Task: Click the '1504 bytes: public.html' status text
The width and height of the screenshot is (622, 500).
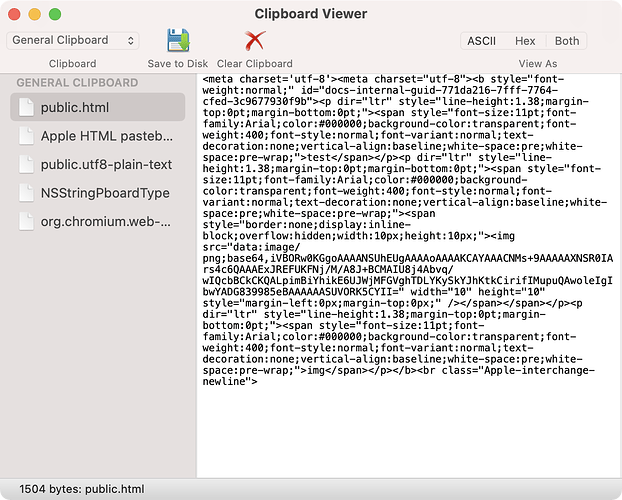Action: tap(82, 489)
